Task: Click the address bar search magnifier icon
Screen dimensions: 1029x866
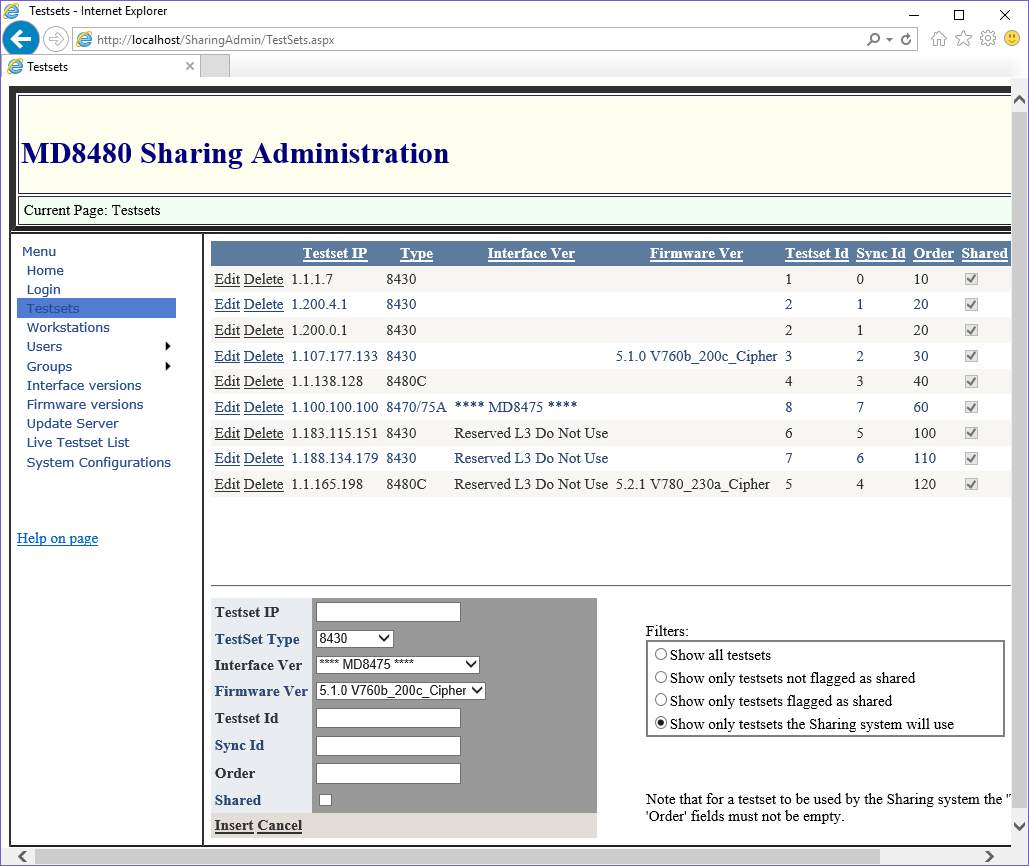Action: click(x=873, y=39)
